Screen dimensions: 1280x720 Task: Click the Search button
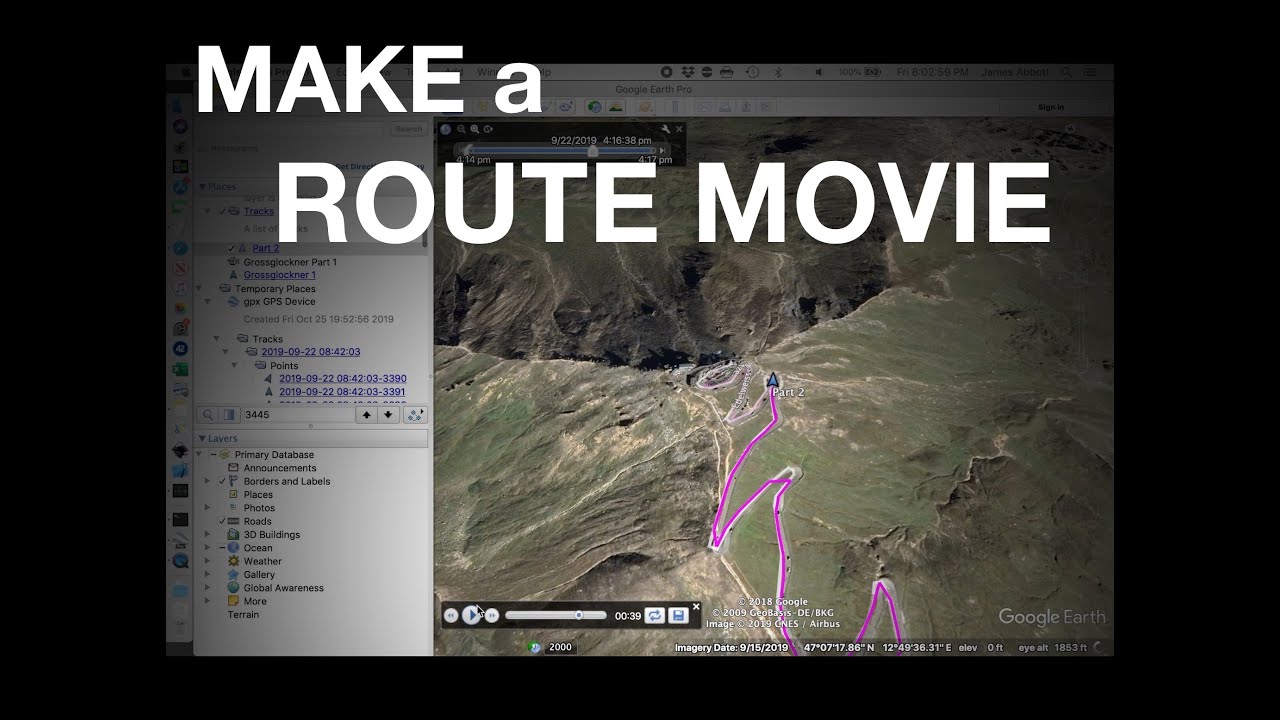coord(408,129)
